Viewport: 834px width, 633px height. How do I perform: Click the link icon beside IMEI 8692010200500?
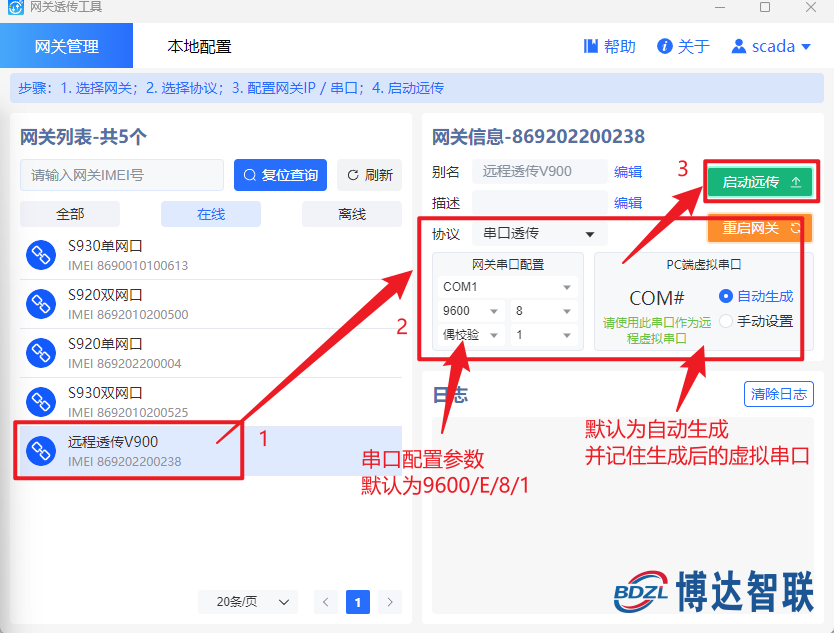(x=41, y=304)
